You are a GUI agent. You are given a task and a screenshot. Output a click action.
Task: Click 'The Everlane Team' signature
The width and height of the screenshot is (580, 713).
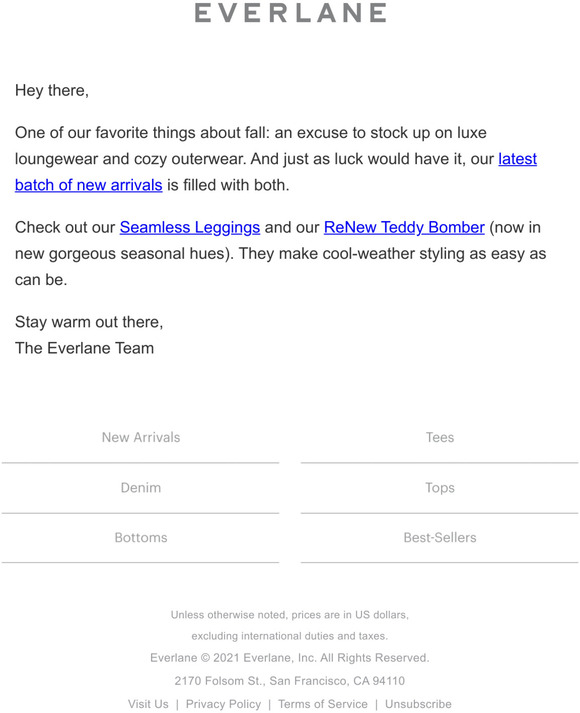pos(85,348)
